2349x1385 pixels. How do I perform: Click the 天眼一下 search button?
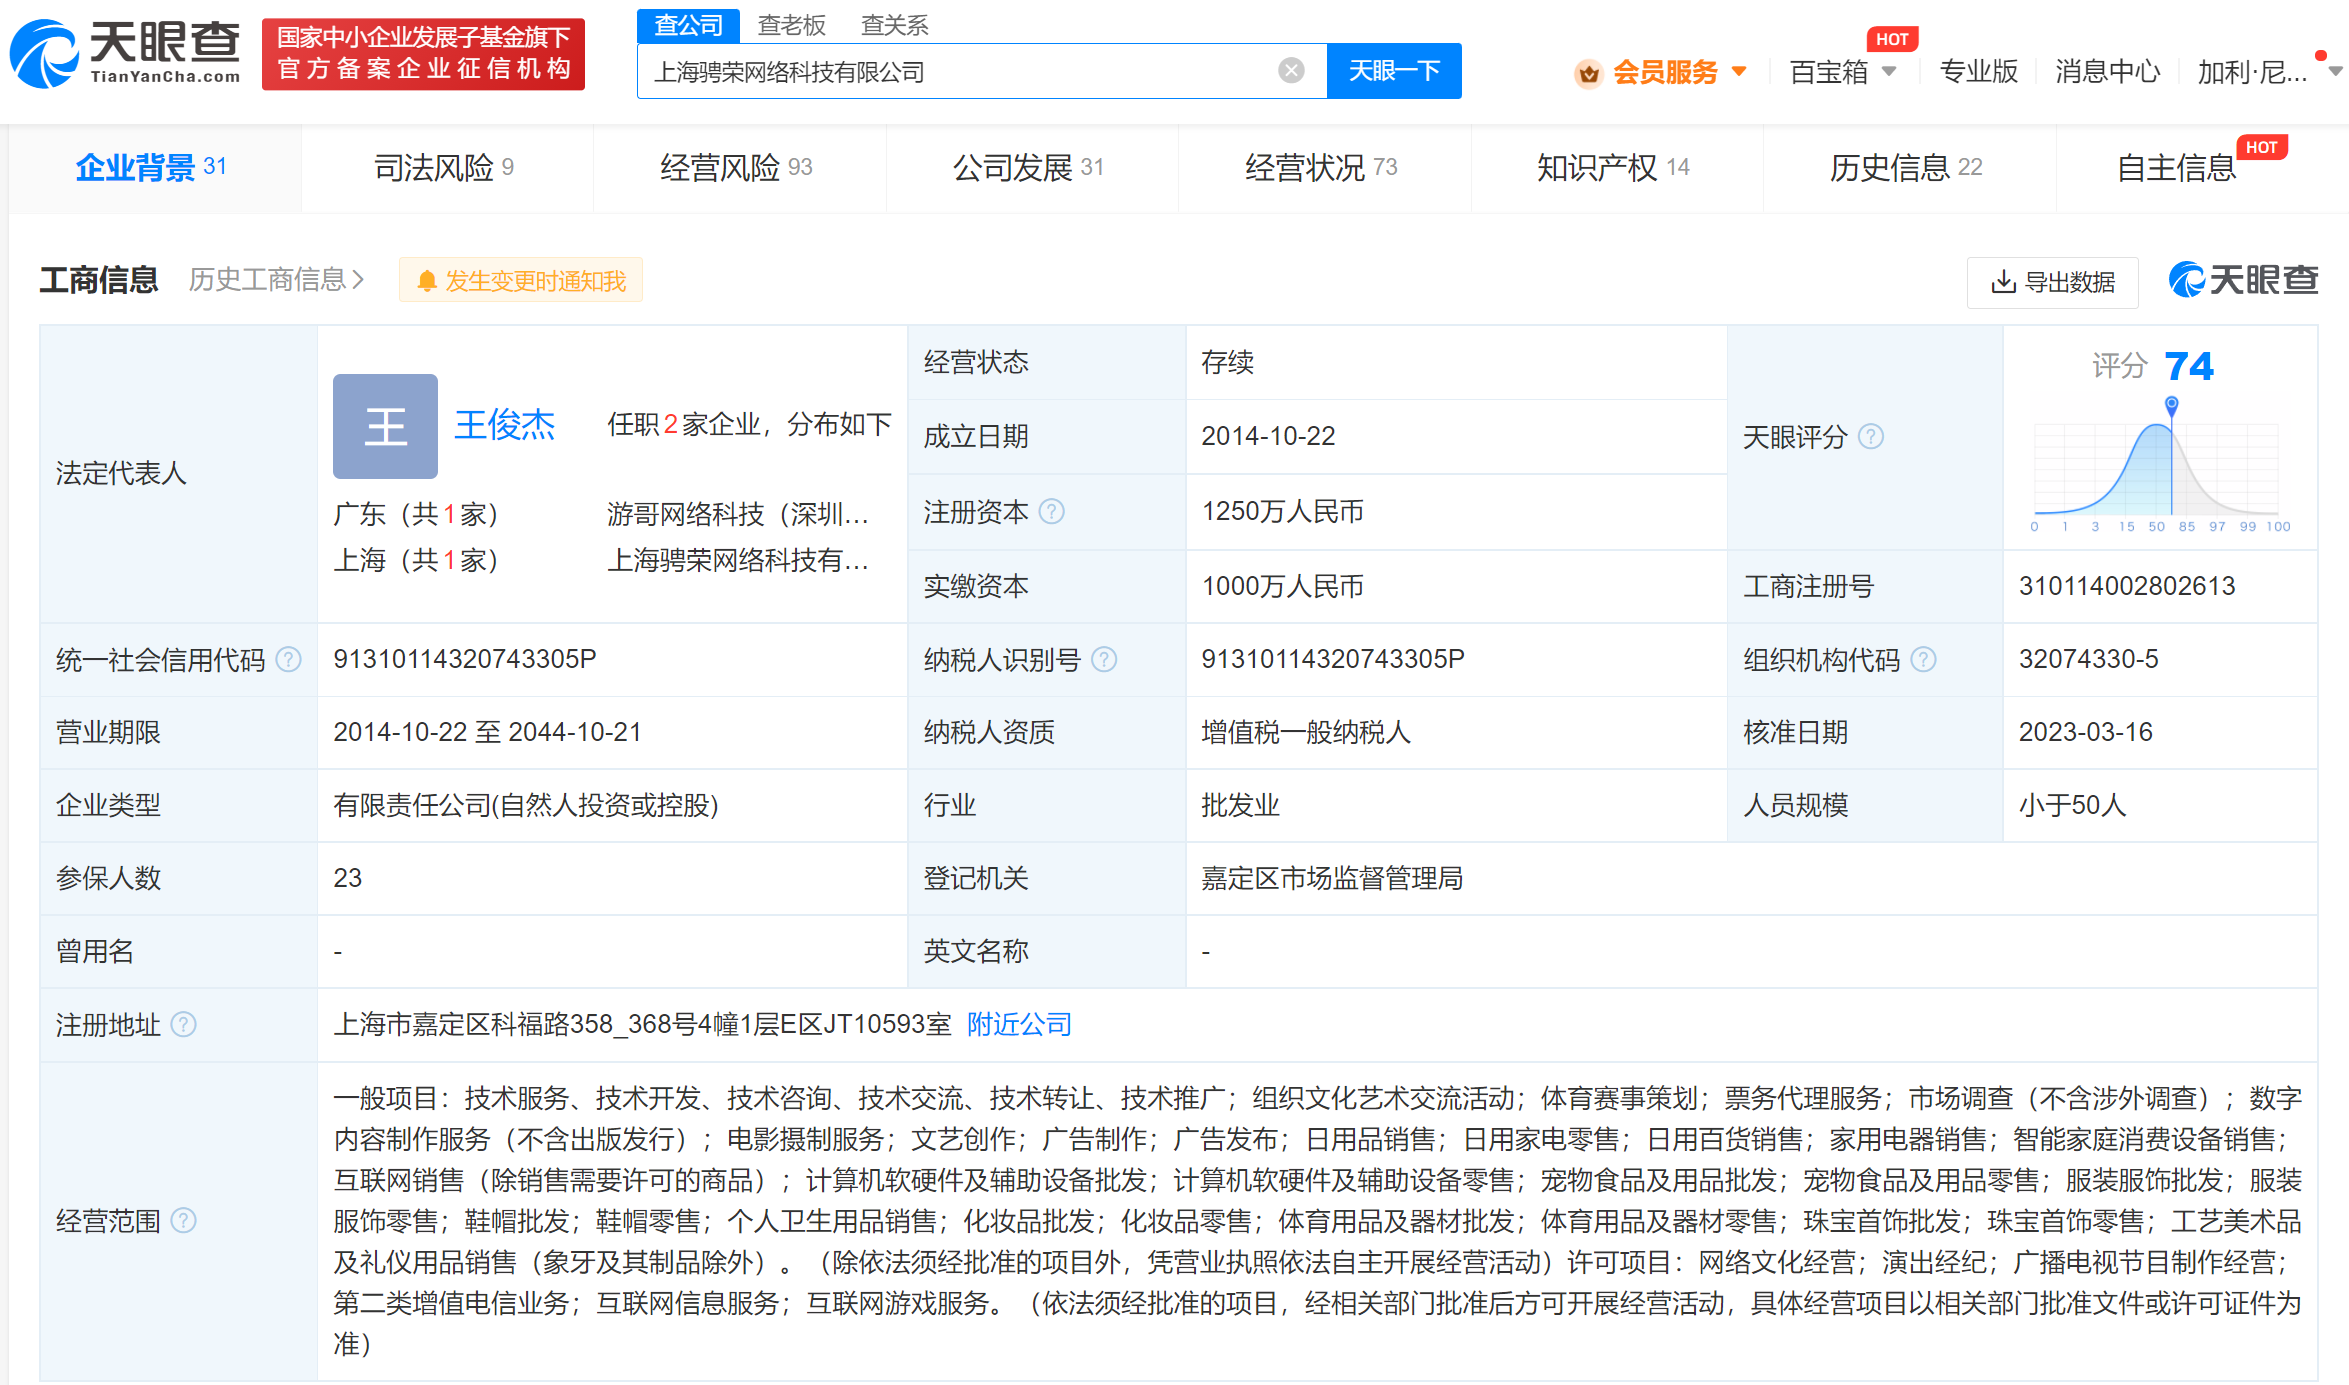pyautogui.click(x=1394, y=70)
